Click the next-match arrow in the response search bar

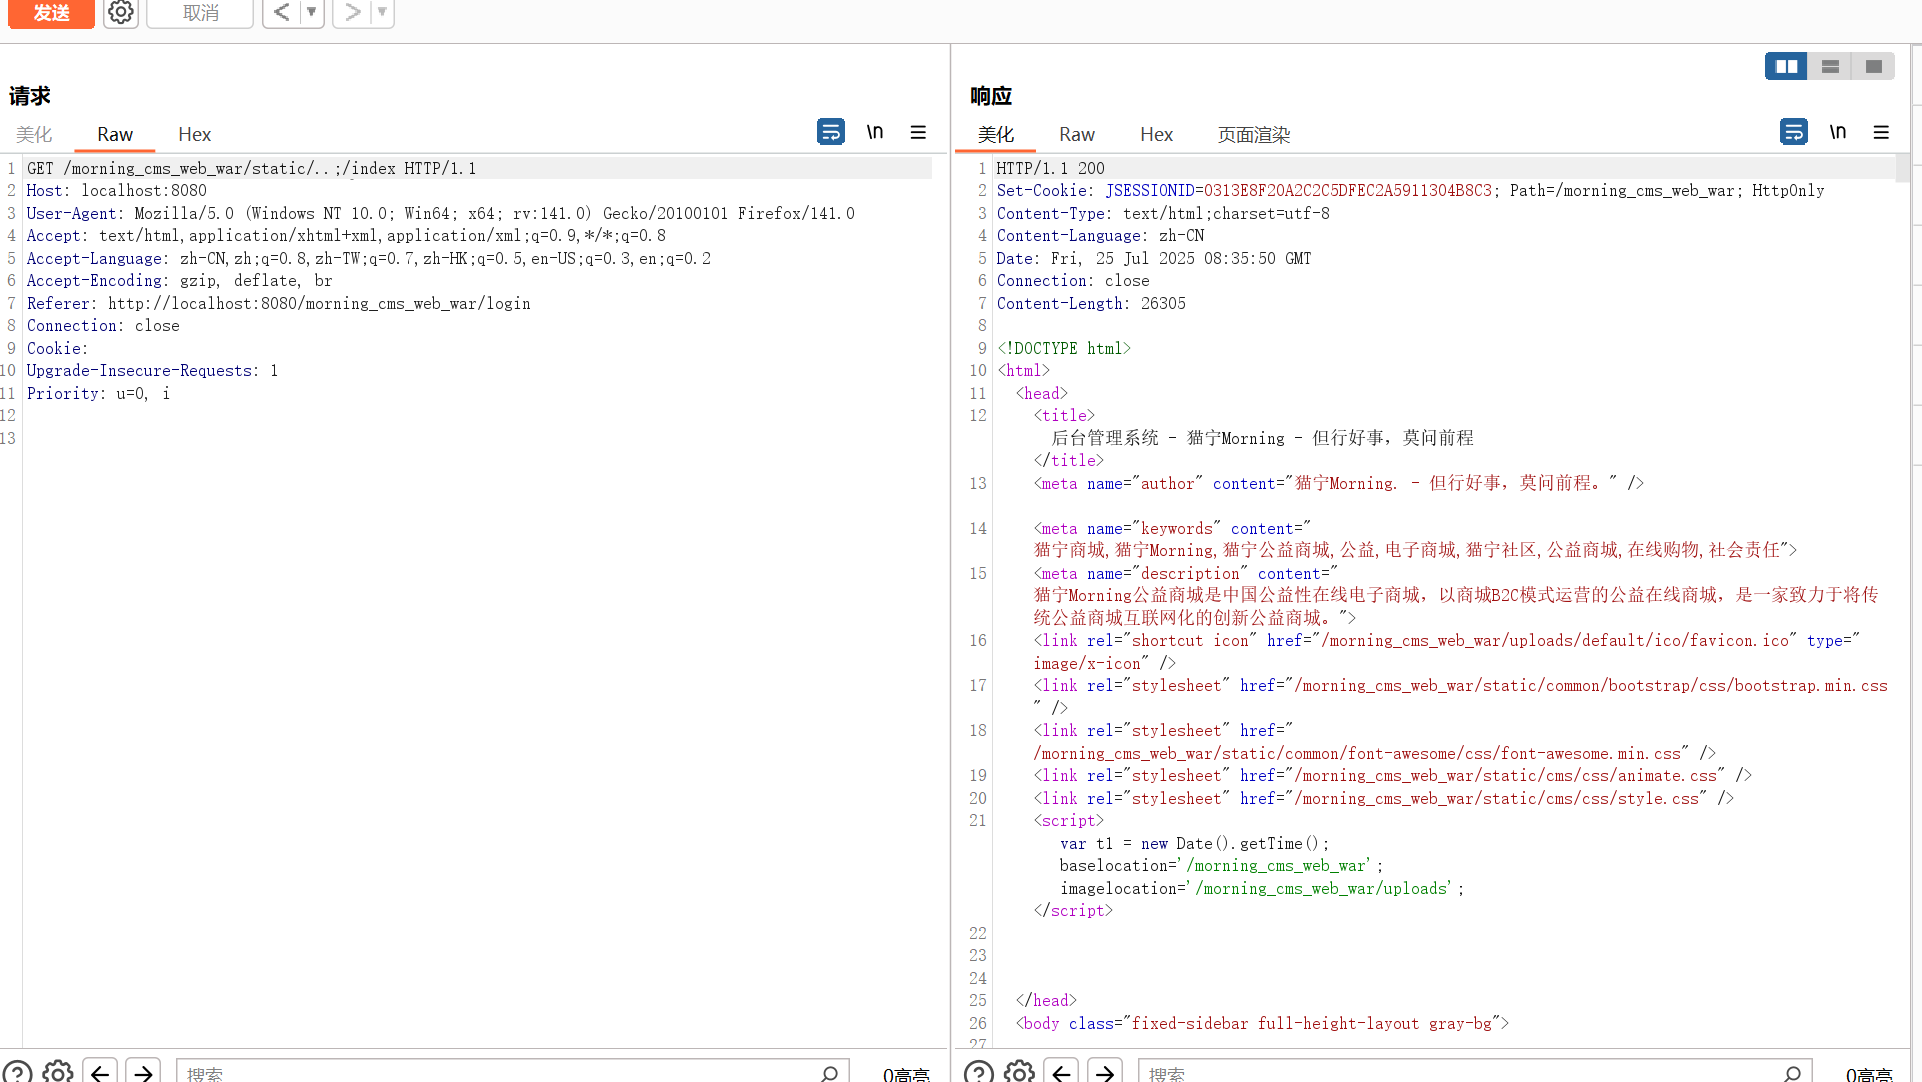coord(1105,1072)
